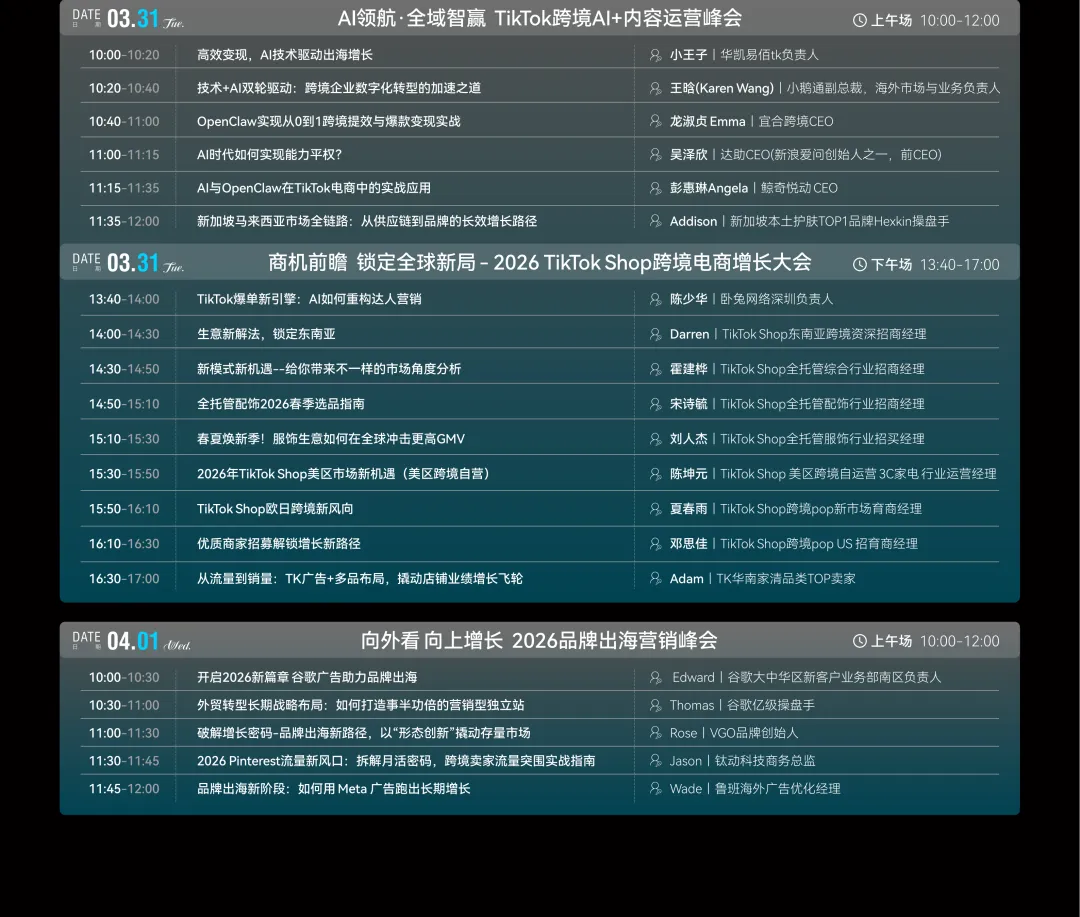This screenshot has height=917, width=1080.
Task: Select the 向外看 向上增长 2026品牌出海营销峰会 title
Action: click(539, 641)
